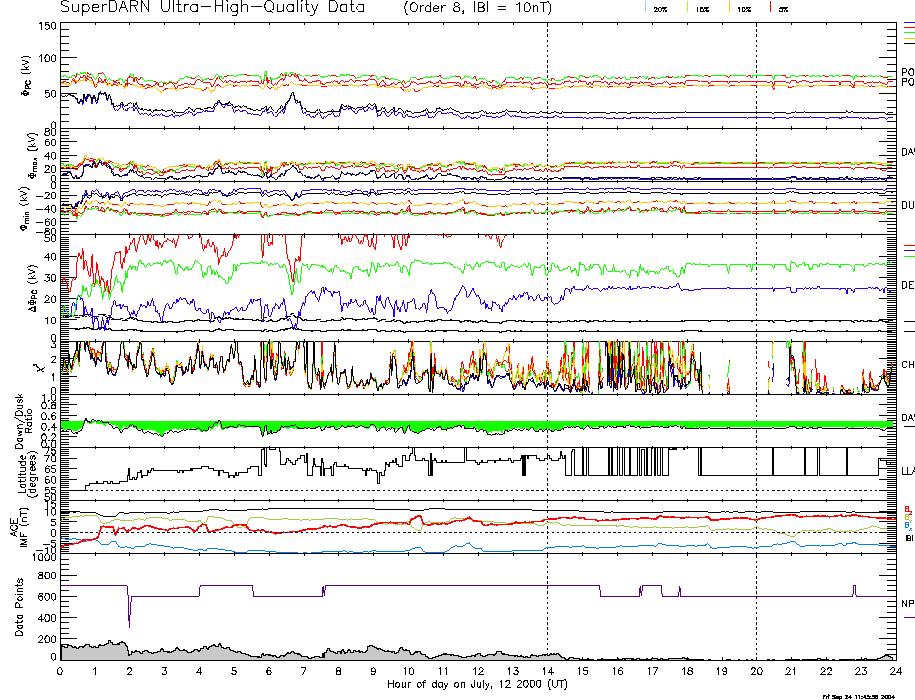Click the hour 6 tick label on x-axis
The height and width of the screenshot is (700, 915).
click(x=269, y=672)
